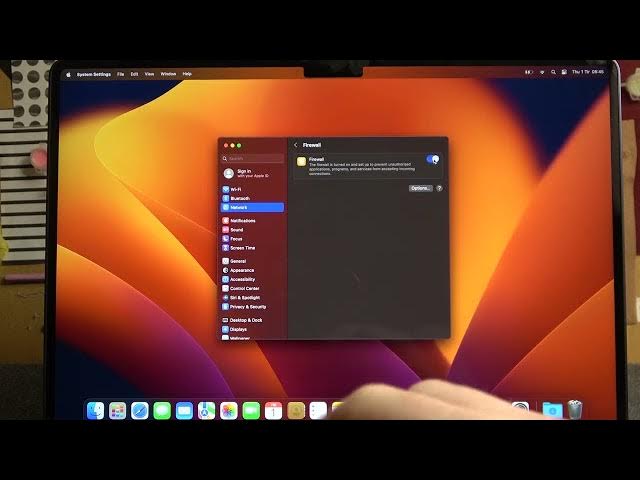Open Messages from the Dock
This screenshot has width=640, height=480.
tap(162, 410)
